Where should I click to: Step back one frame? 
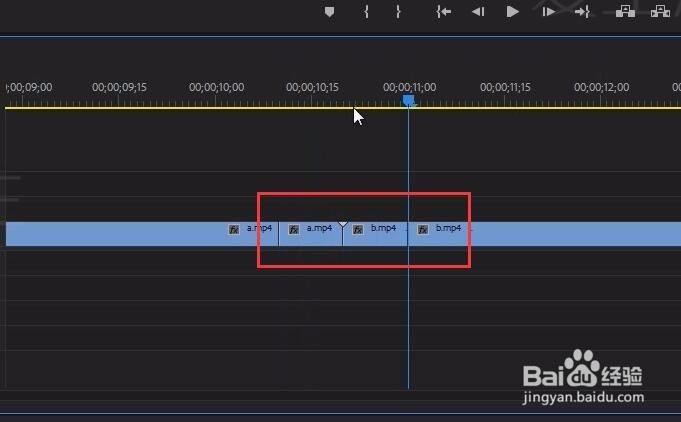pyautogui.click(x=478, y=12)
